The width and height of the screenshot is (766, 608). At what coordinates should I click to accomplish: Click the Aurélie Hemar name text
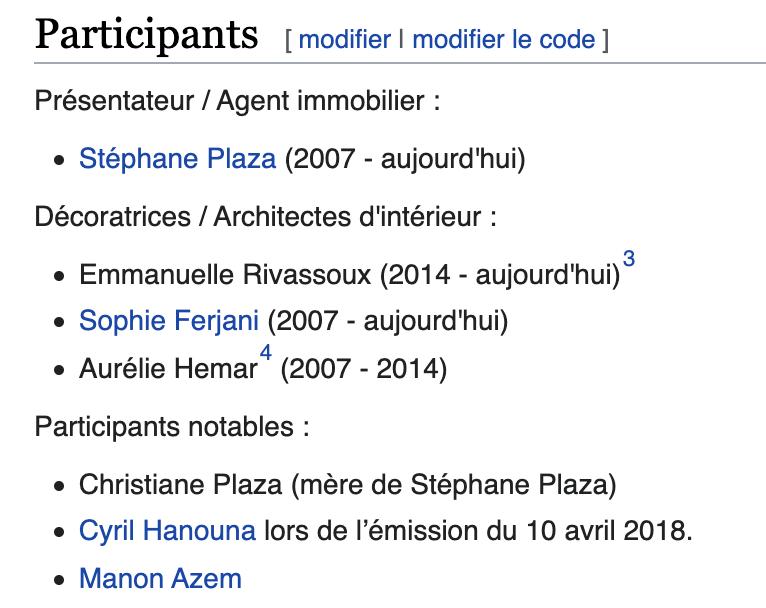(168, 370)
